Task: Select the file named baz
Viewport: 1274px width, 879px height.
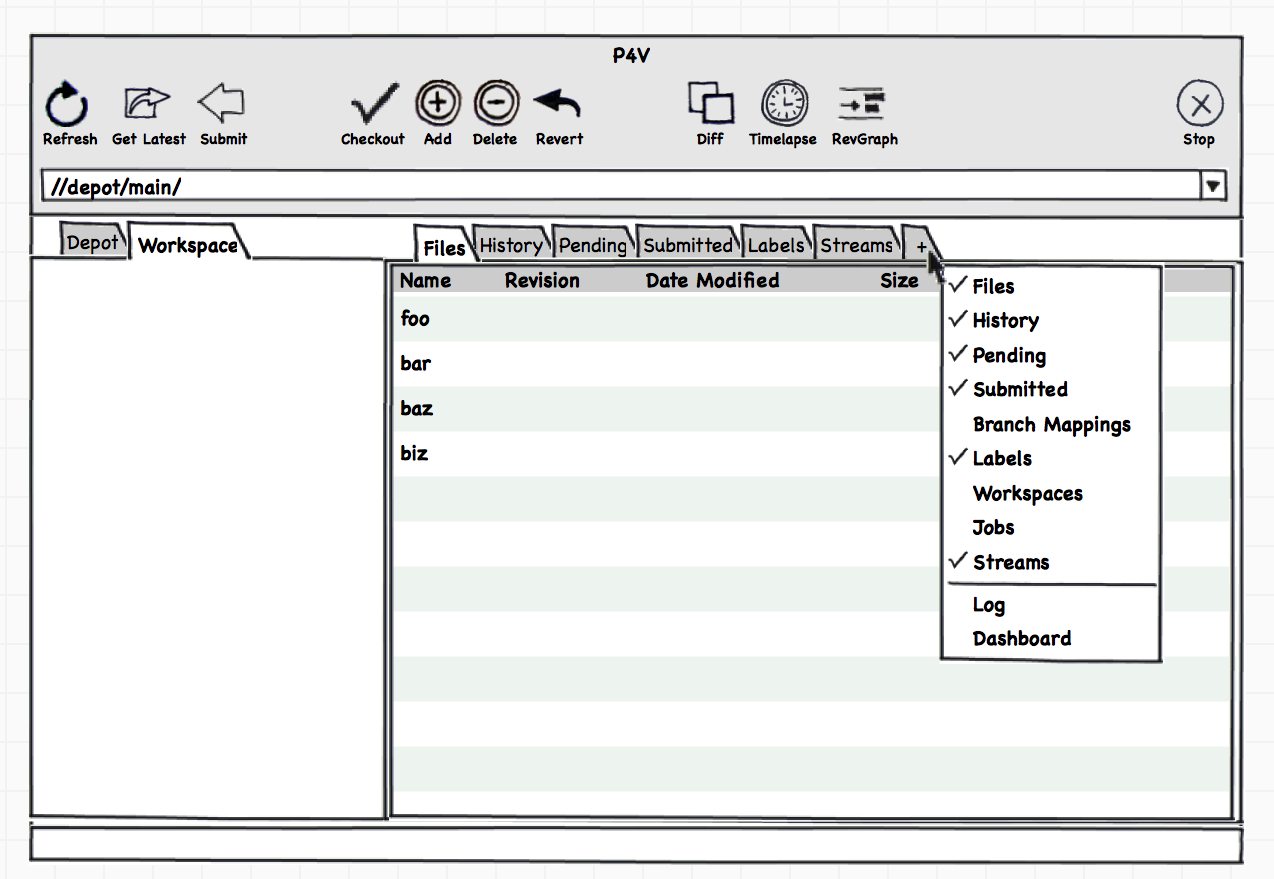Action: [416, 409]
